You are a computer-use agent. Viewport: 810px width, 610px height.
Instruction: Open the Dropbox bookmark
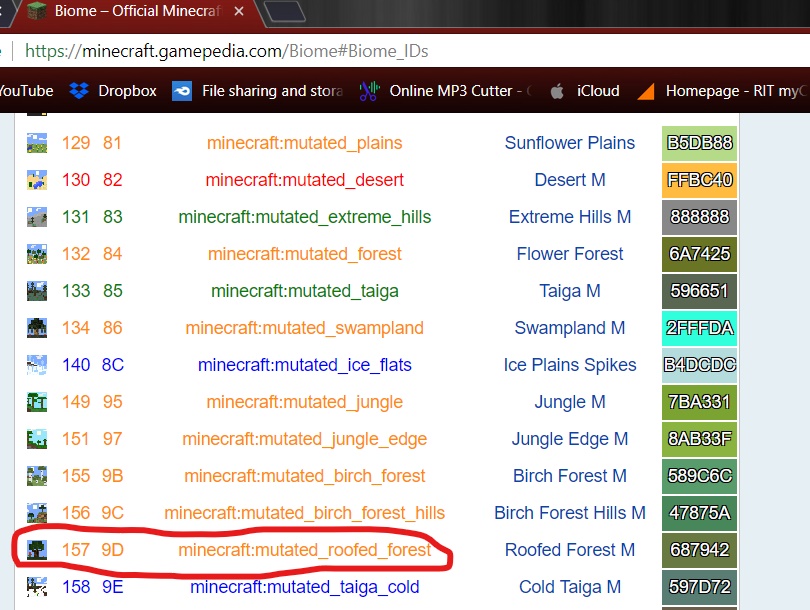[x=113, y=91]
